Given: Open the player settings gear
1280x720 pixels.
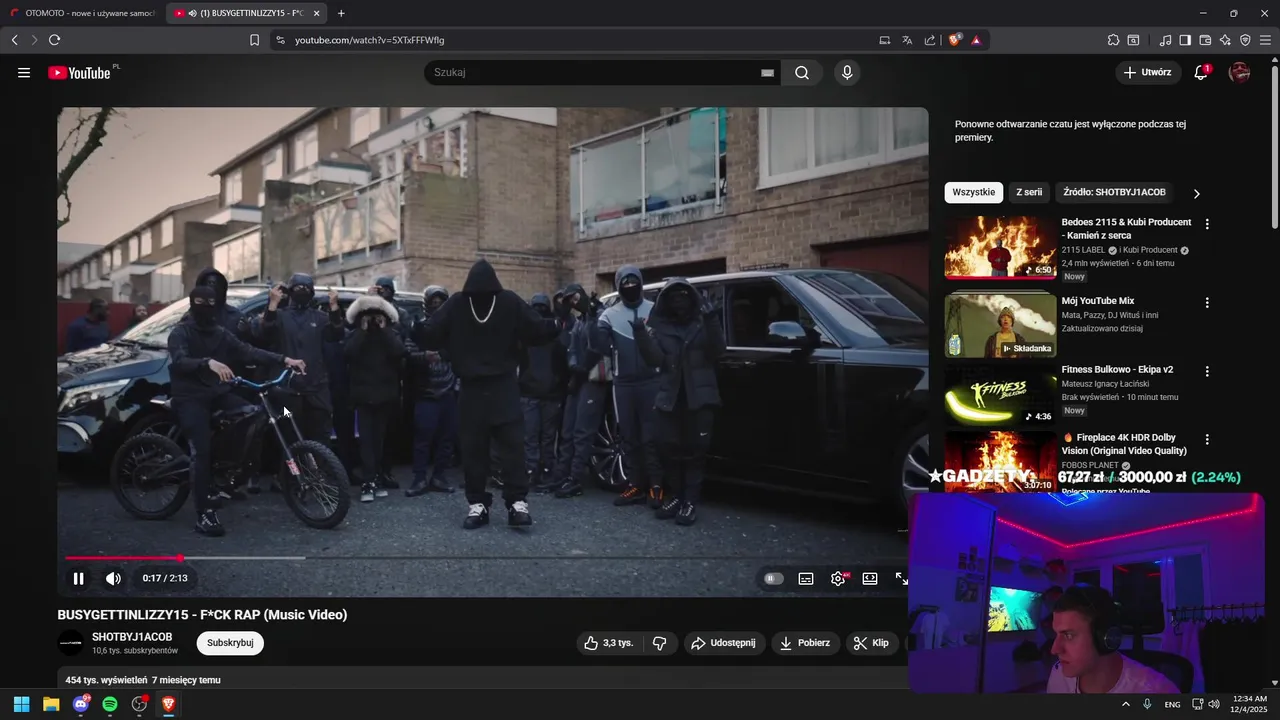Looking at the screenshot, I should 838,578.
